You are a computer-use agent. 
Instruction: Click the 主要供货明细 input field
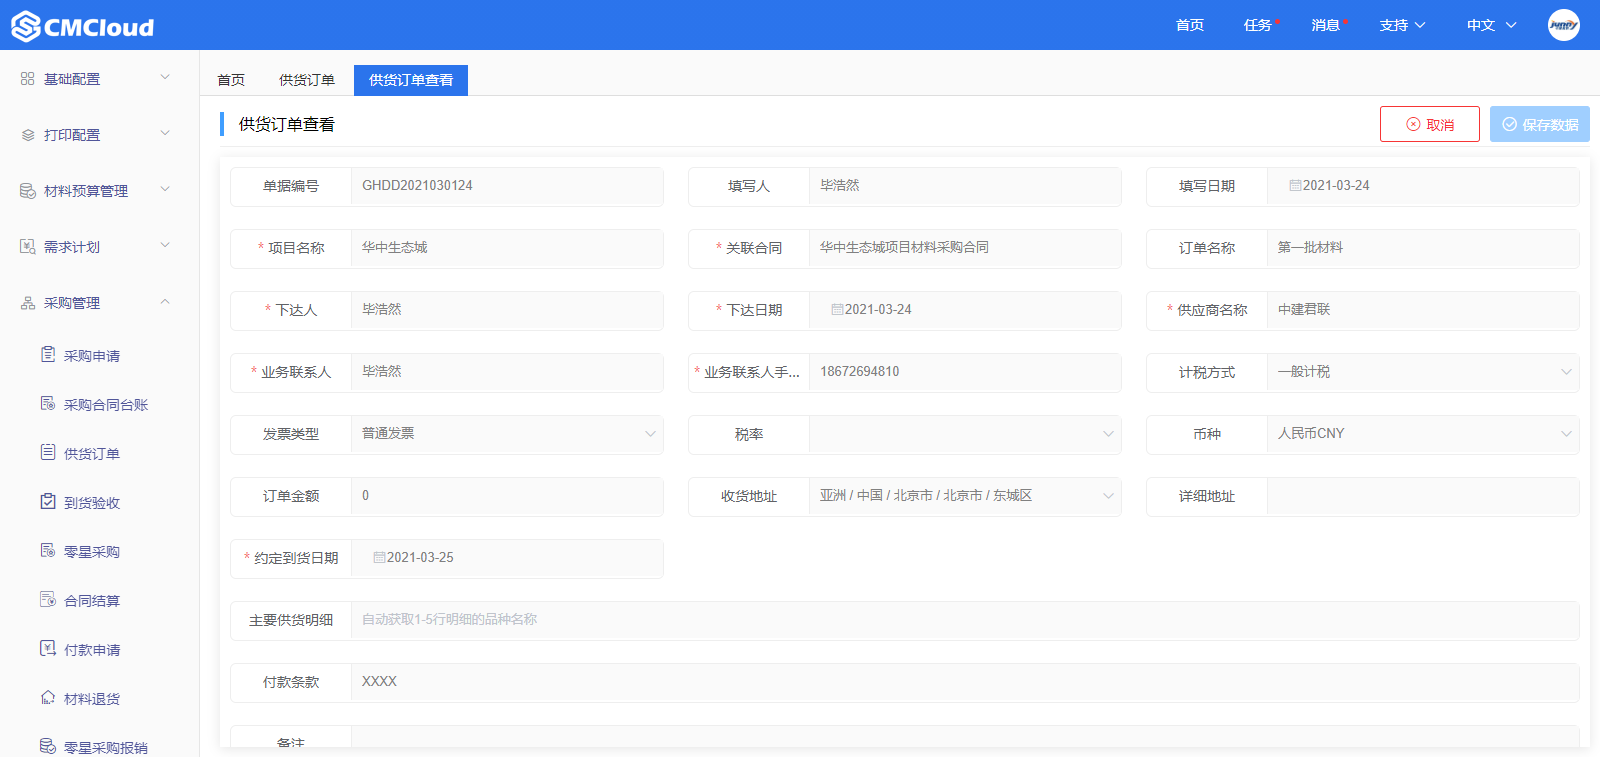[965, 620]
